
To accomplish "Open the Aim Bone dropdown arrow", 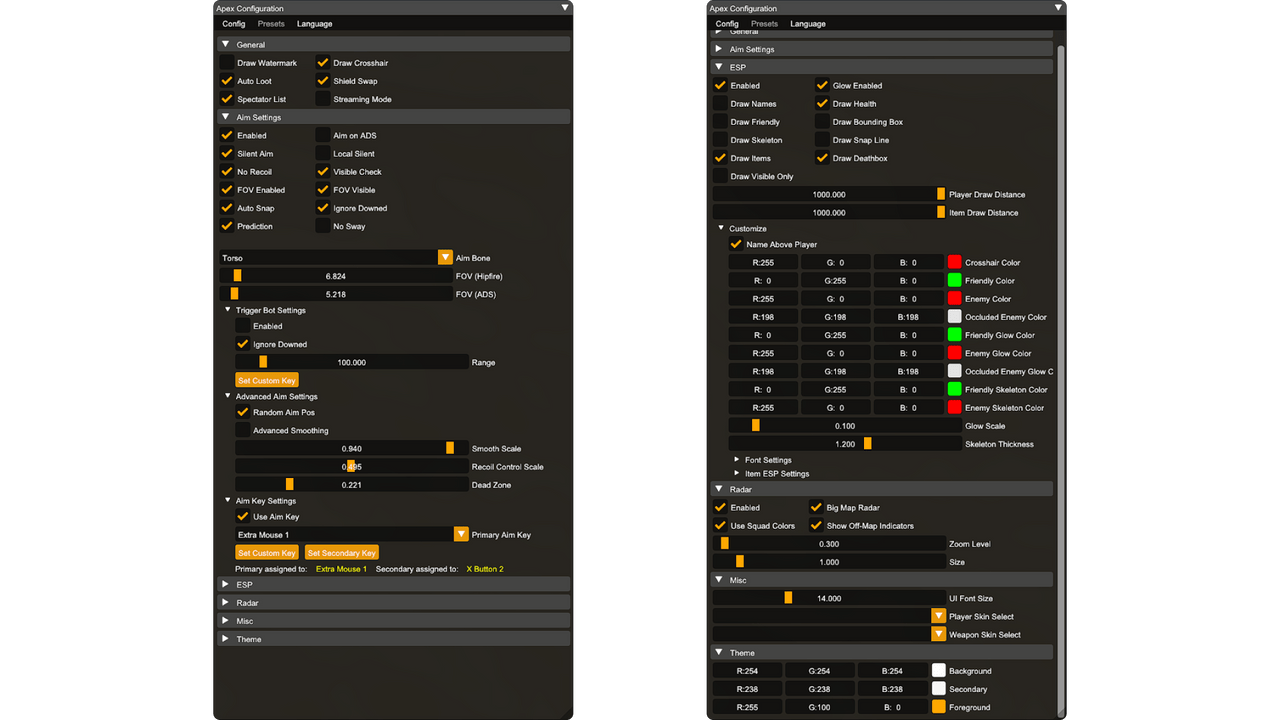I will [446, 257].
